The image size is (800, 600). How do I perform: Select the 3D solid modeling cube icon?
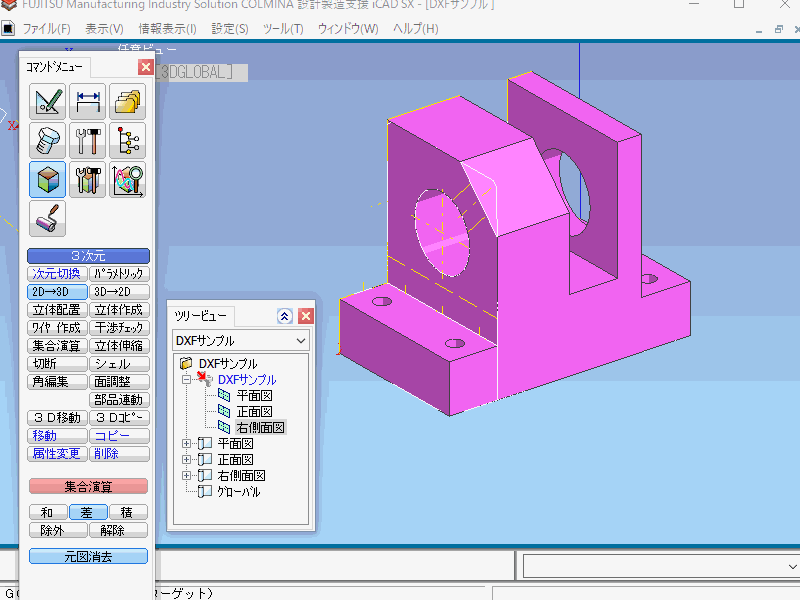47,180
